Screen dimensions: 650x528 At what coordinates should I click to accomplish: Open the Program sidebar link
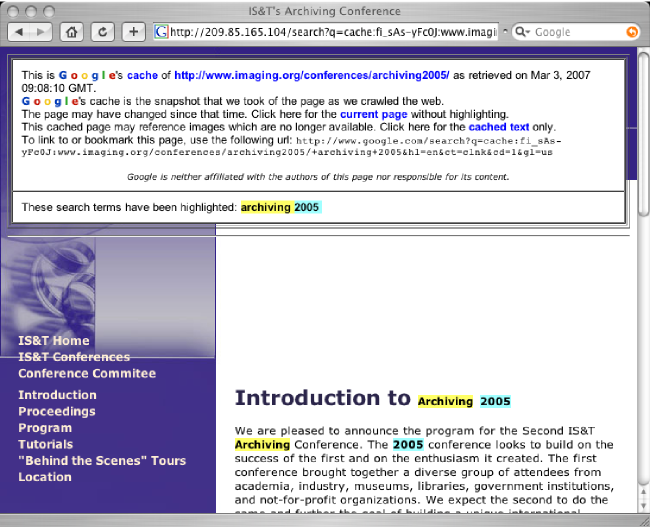pos(45,428)
